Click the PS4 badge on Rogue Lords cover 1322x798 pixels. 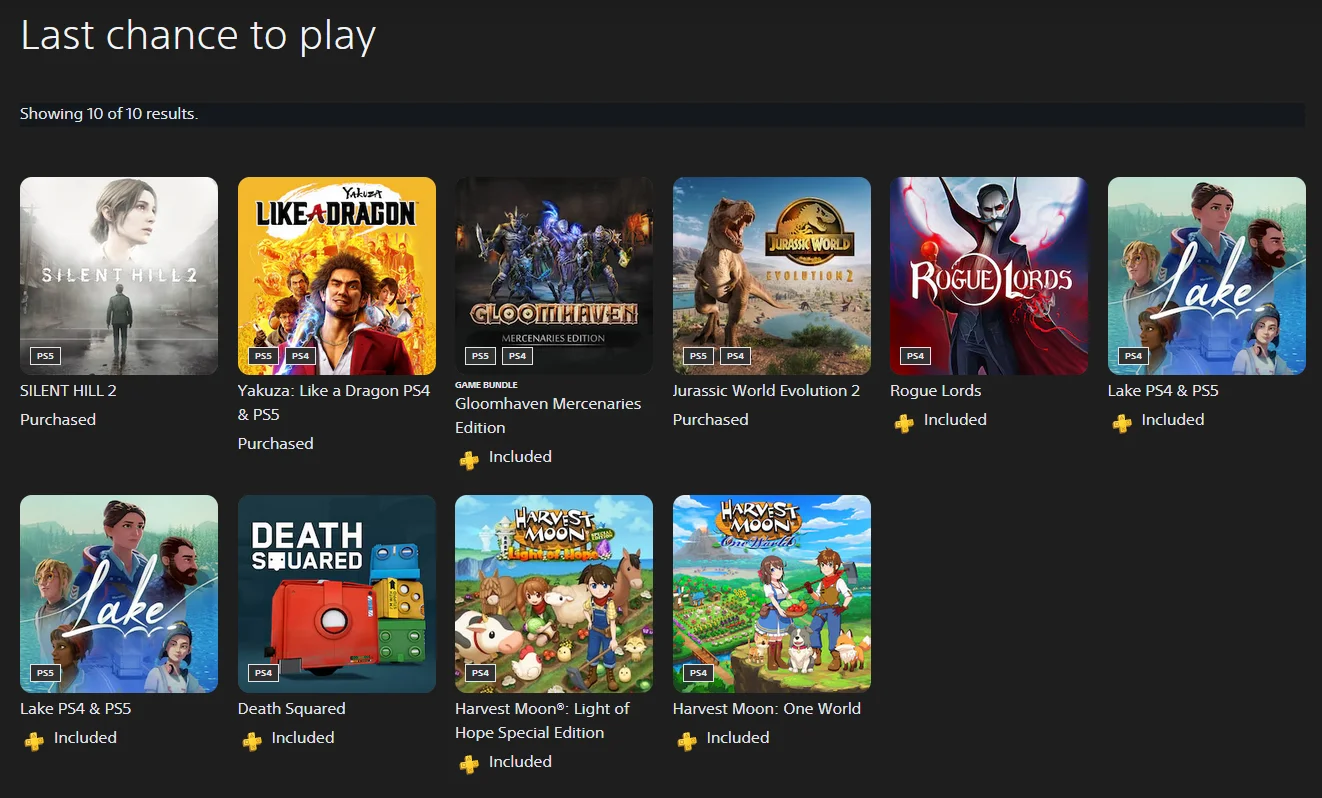coord(915,356)
